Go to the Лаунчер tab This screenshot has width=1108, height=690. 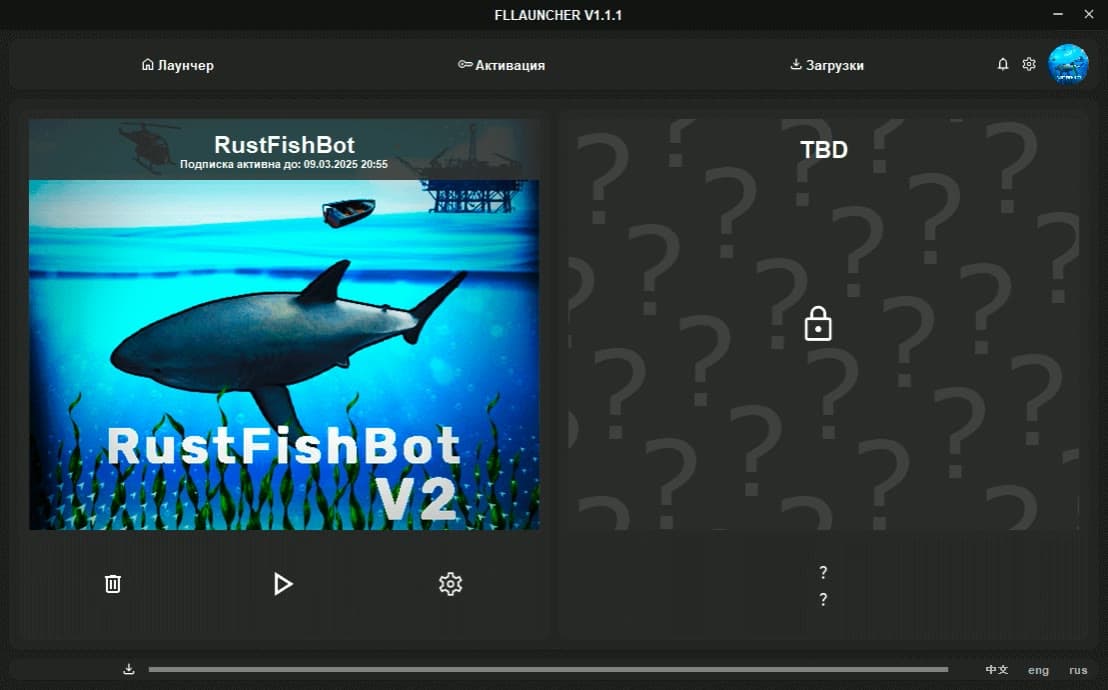[178, 64]
